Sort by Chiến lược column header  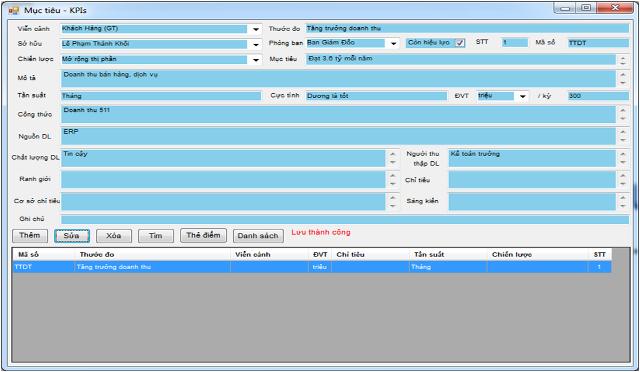[538, 254]
